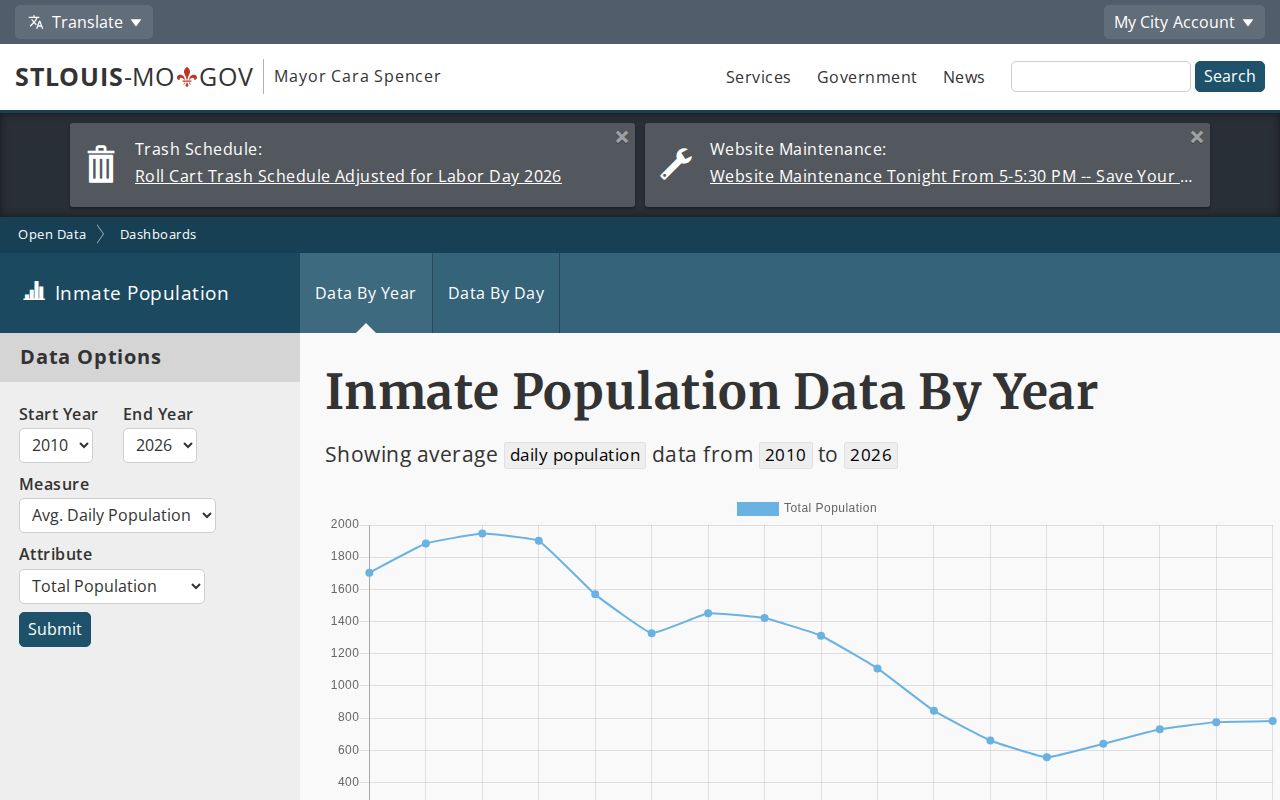Click the "2010" highlighted value in subtitle
Image resolution: width=1280 pixels, height=800 pixels.
(x=785, y=455)
